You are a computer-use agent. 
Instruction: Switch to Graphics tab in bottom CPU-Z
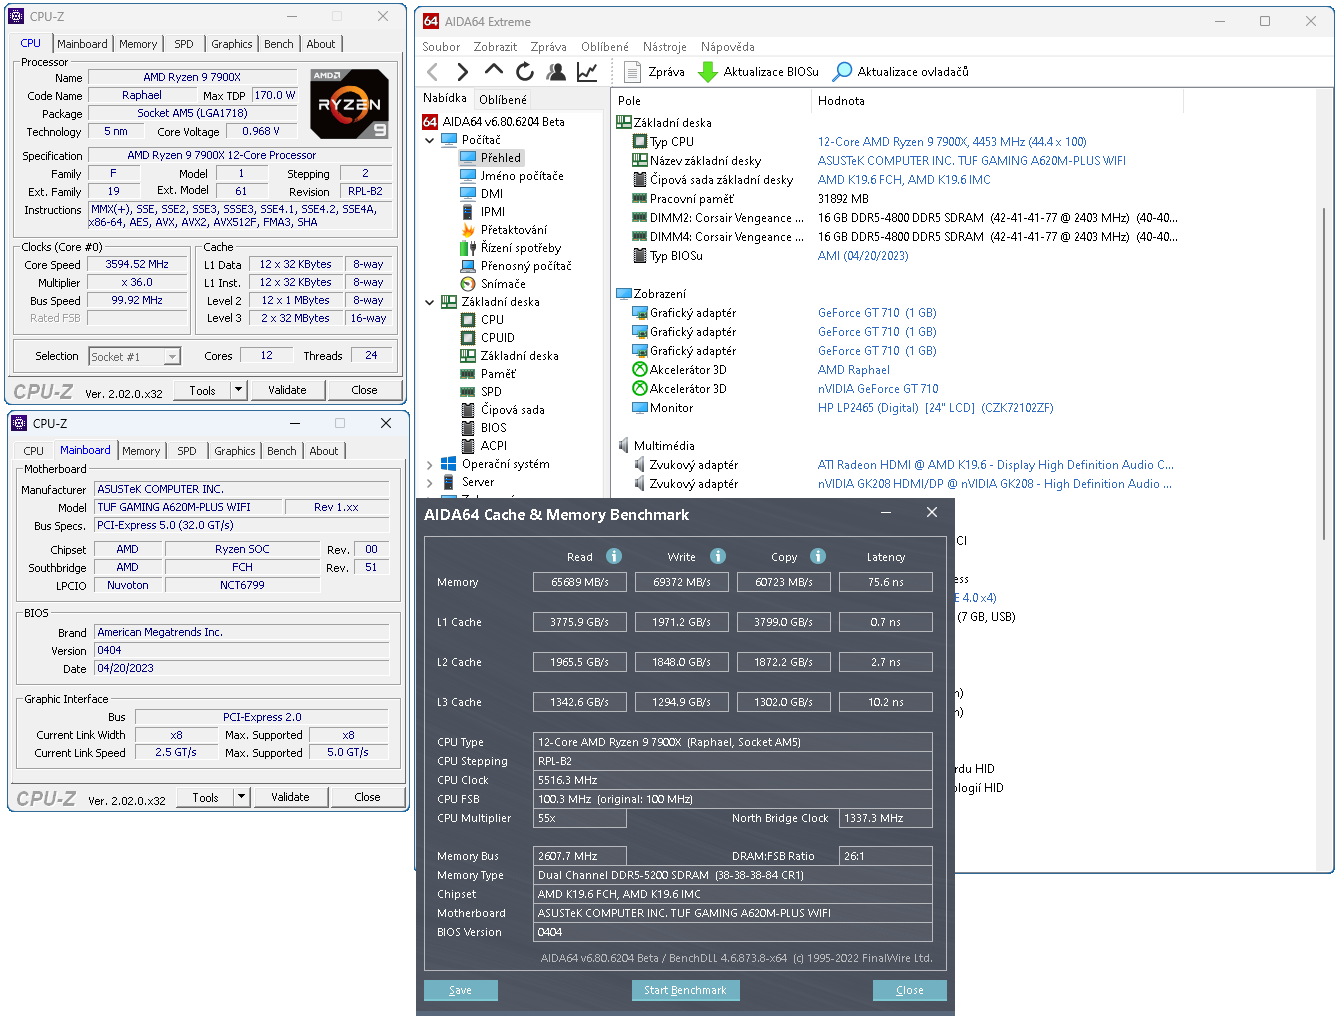coord(235,451)
